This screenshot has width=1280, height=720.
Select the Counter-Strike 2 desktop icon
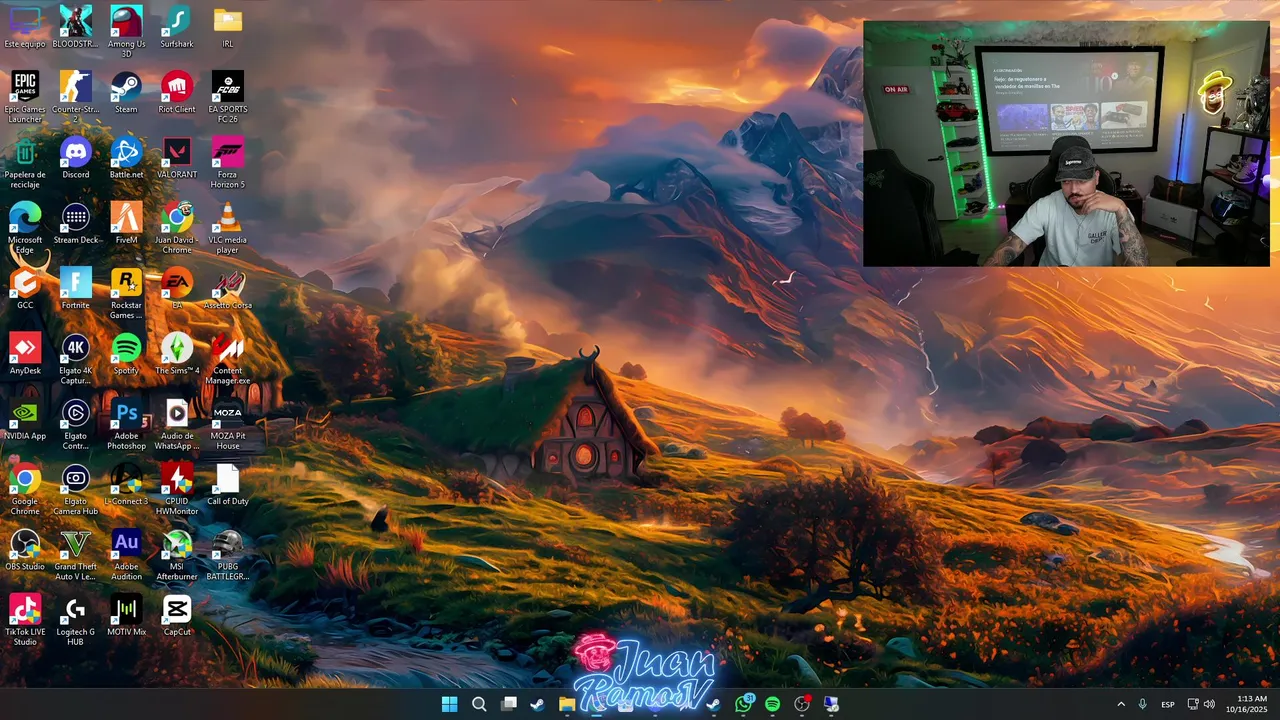pos(75,97)
